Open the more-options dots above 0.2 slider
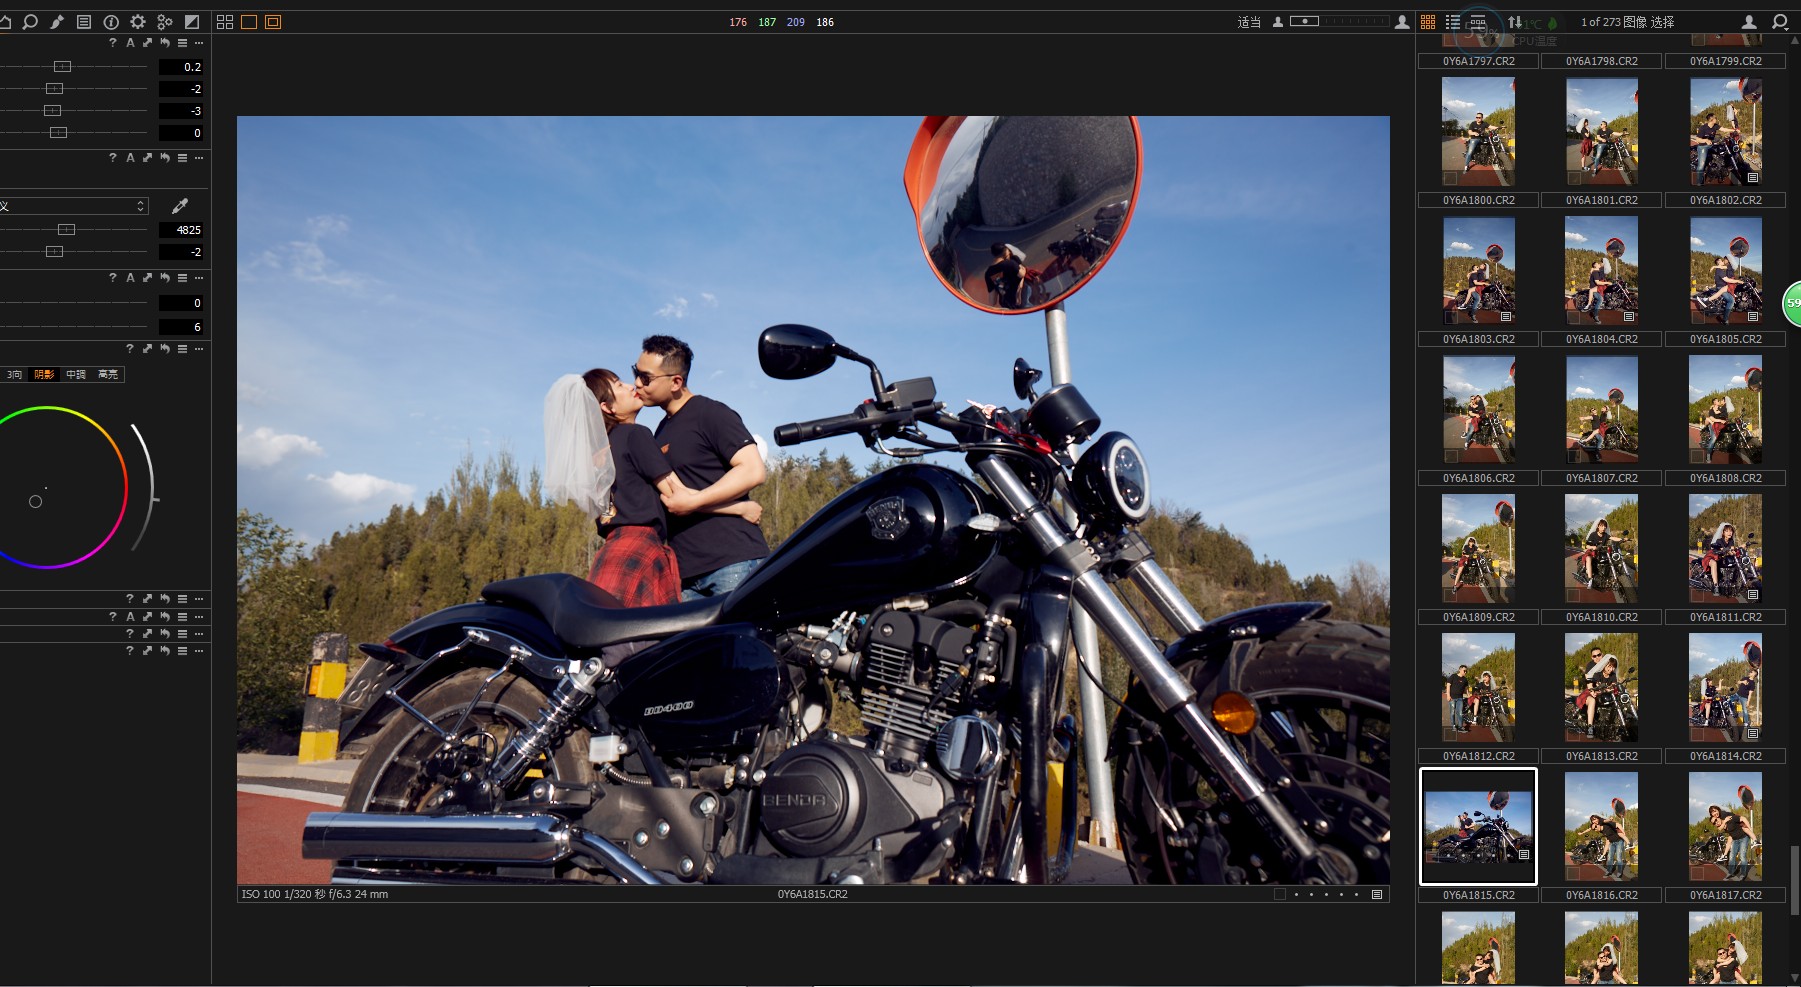Image resolution: width=1801 pixels, height=987 pixels. pos(199,43)
